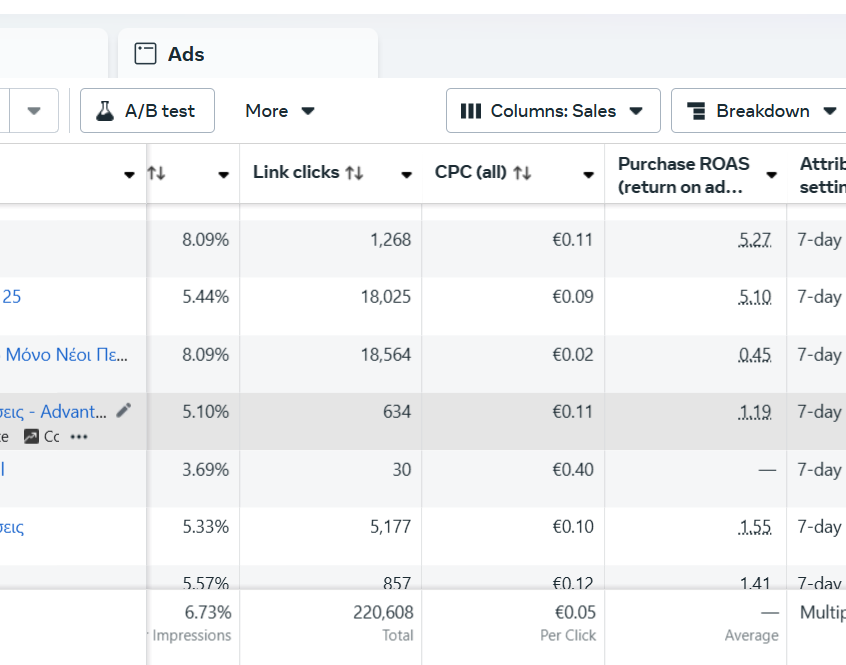Open the Purchase ROAS column options caret
The height and width of the screenshot is (665, 846).
pyautogui.click(x=771, y=175)
